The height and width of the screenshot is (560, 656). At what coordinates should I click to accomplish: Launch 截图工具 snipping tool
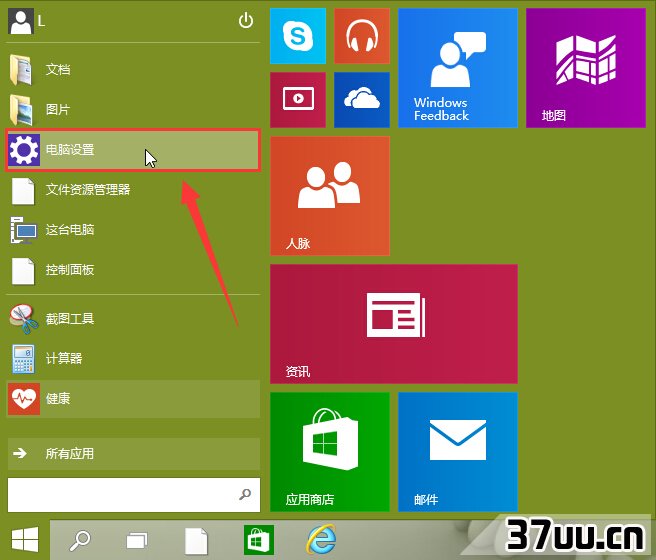133,319
